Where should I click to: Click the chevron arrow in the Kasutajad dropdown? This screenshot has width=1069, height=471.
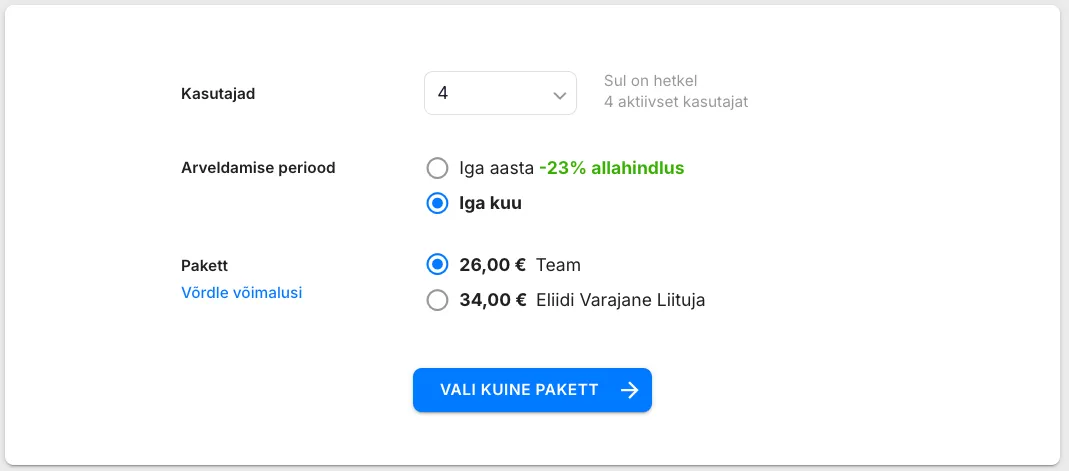tap(559, 95)
